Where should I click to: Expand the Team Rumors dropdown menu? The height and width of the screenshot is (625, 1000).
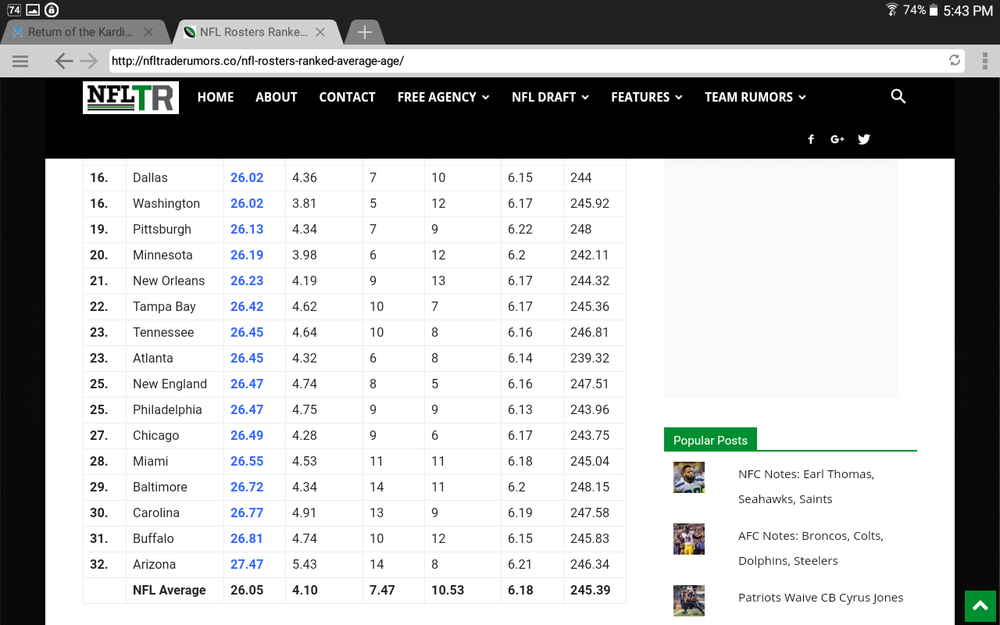pyautogui.click(x=755, y=97)
